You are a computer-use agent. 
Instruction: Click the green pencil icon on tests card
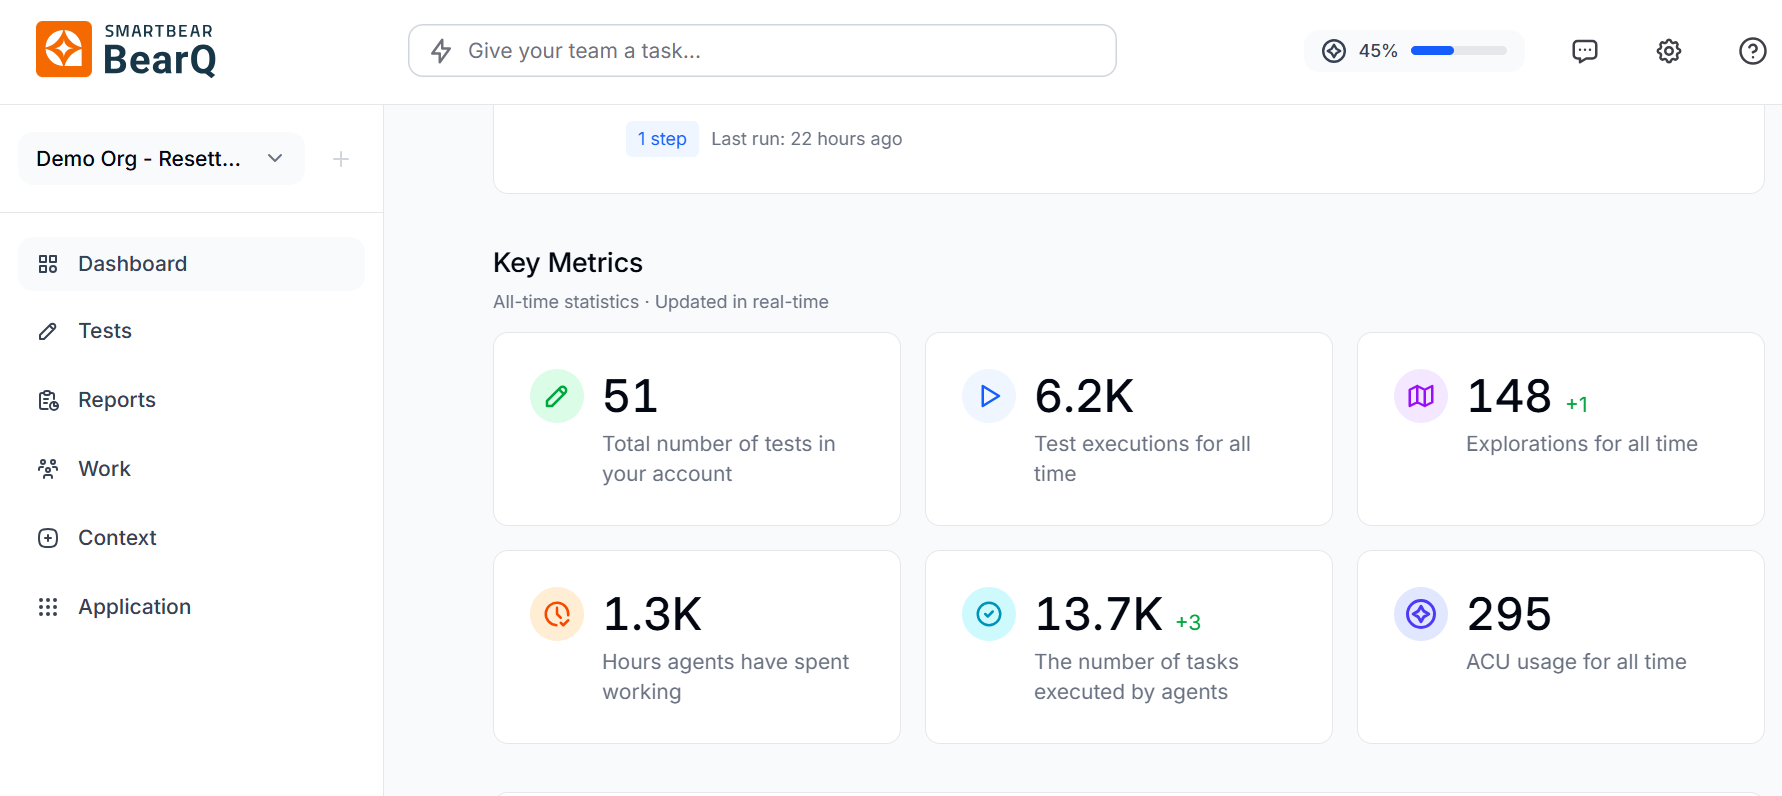click(557, 396)
